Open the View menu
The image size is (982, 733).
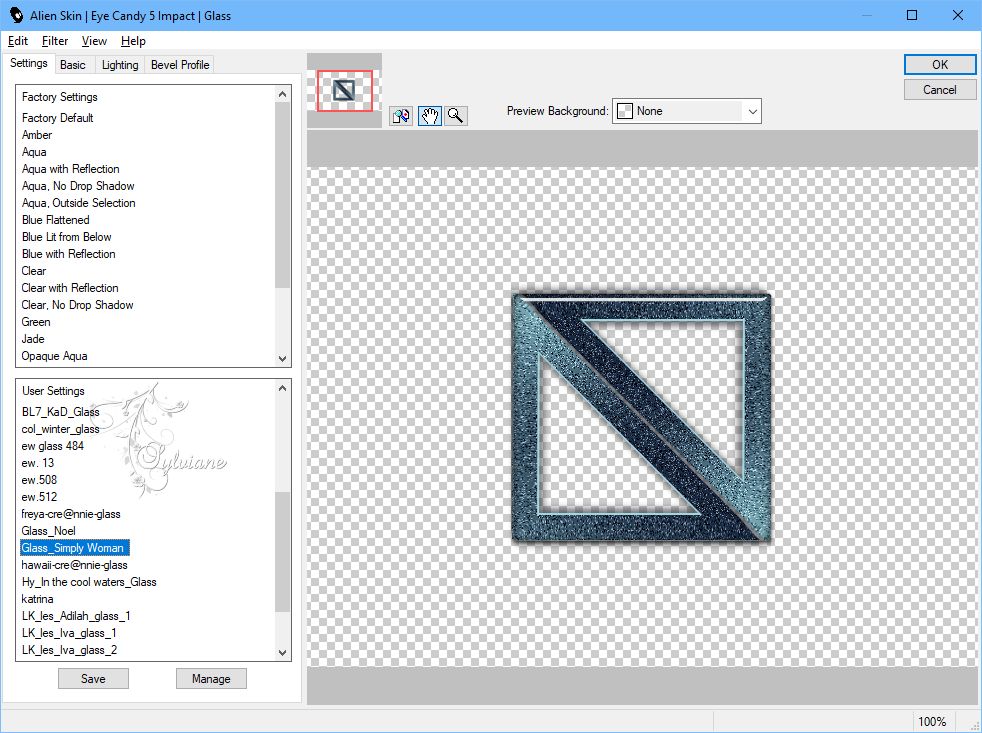[x=94, y=41]
